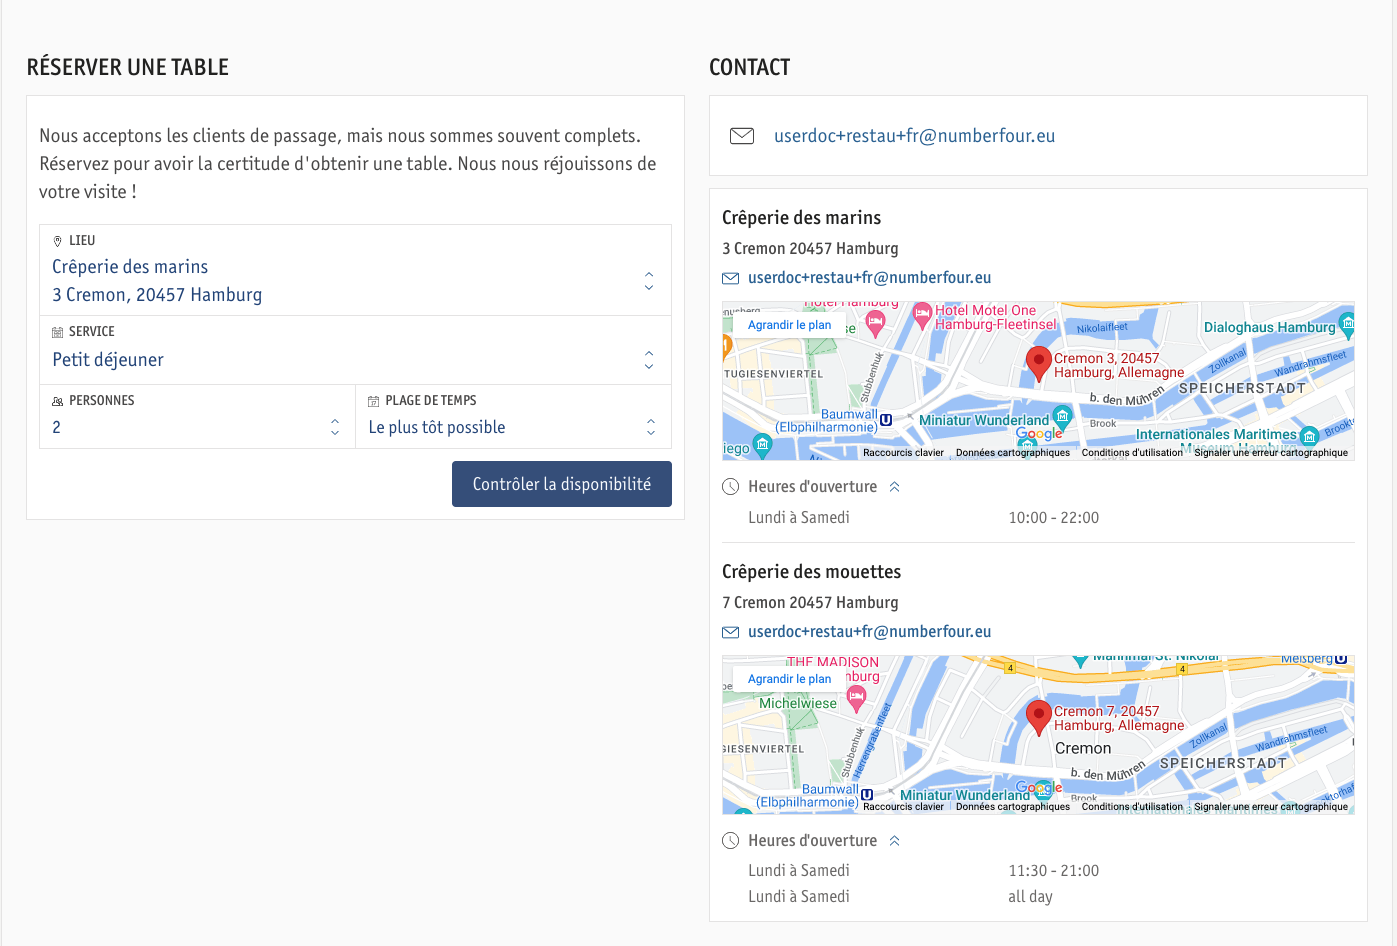Click Signaler une erreur cartographique on second map
The height and width of the screenshot is (946, 1397).
point(1271,807)
